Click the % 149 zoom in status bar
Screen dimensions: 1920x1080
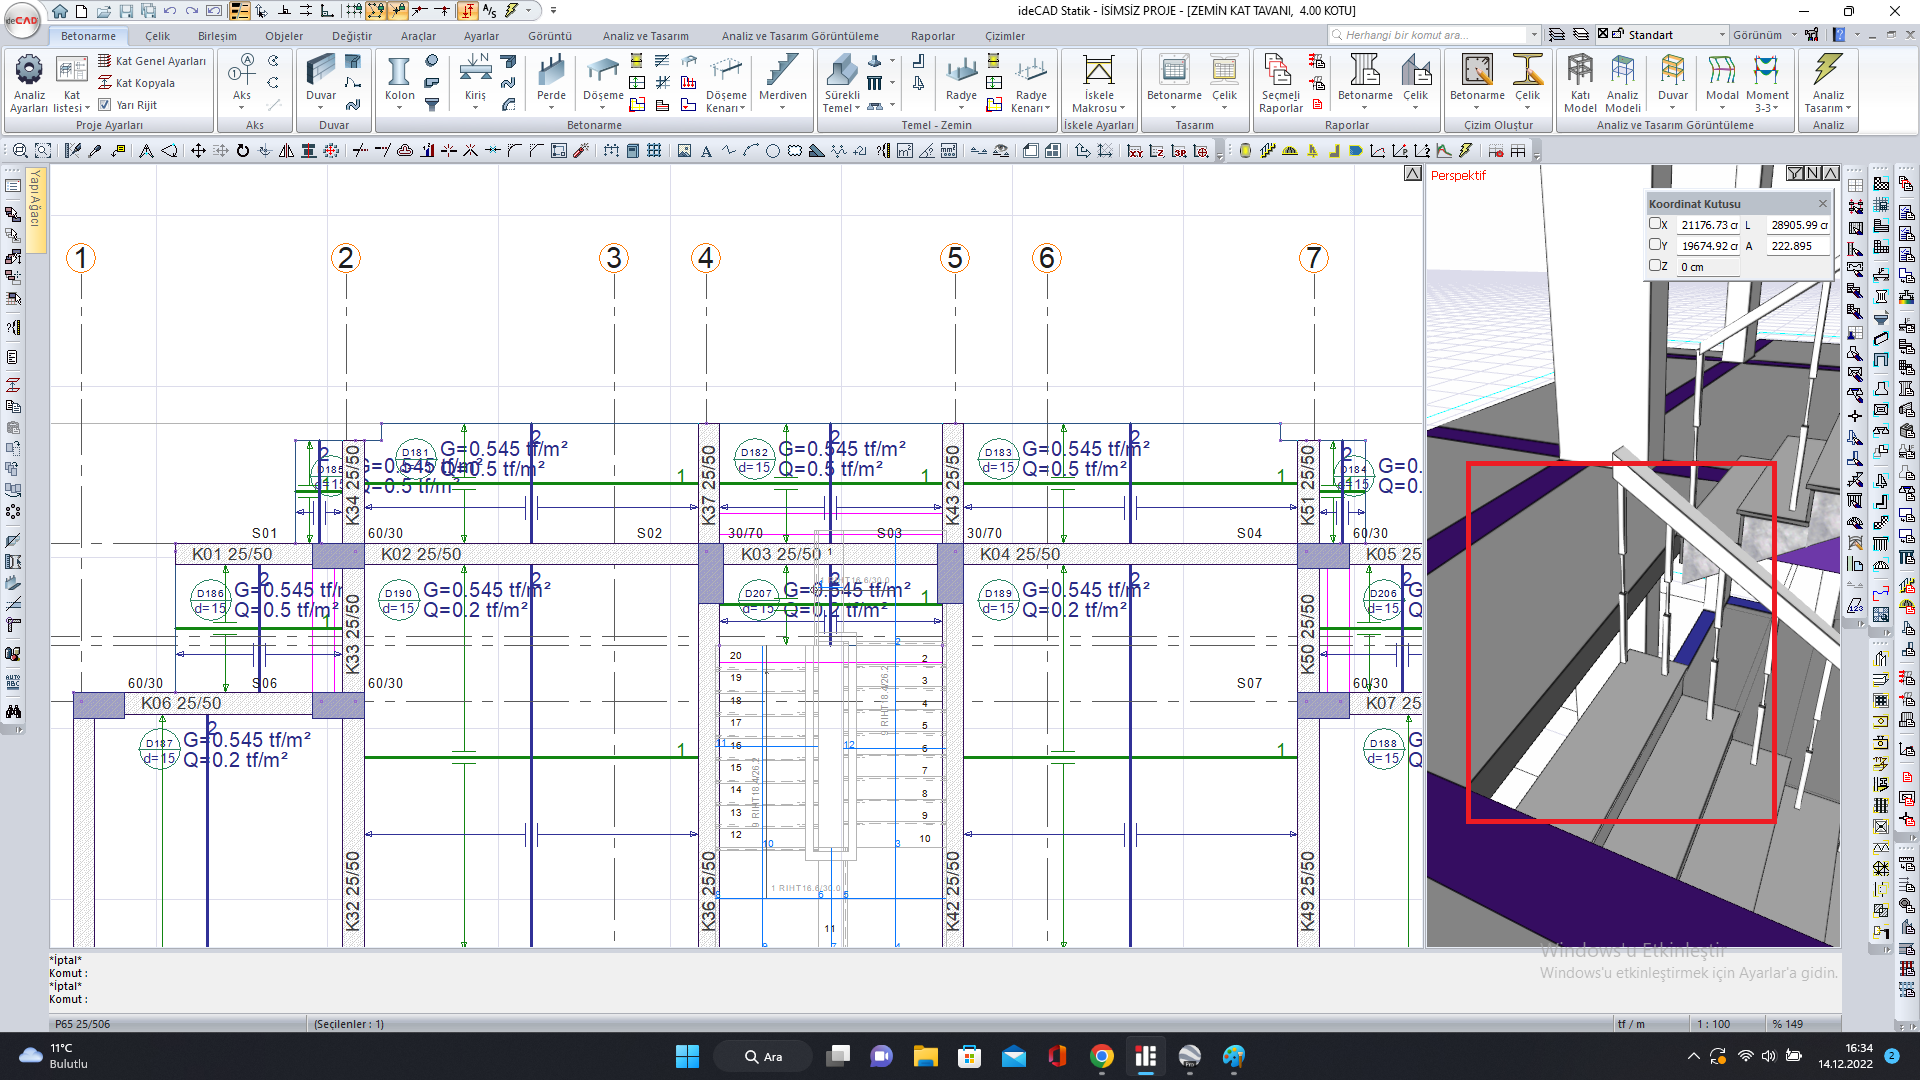1787,1024
